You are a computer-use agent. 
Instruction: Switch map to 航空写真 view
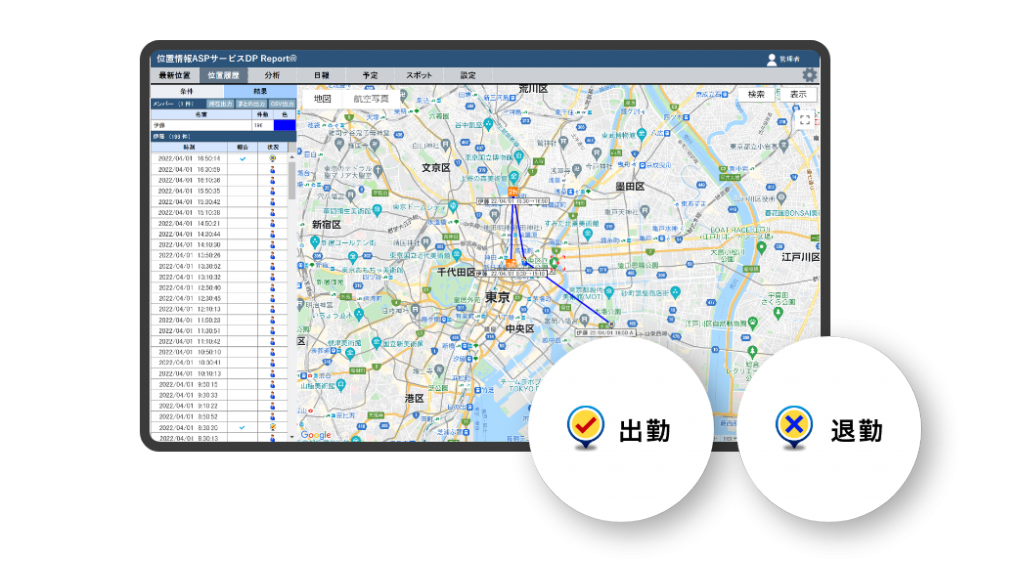tap(371, 99)
